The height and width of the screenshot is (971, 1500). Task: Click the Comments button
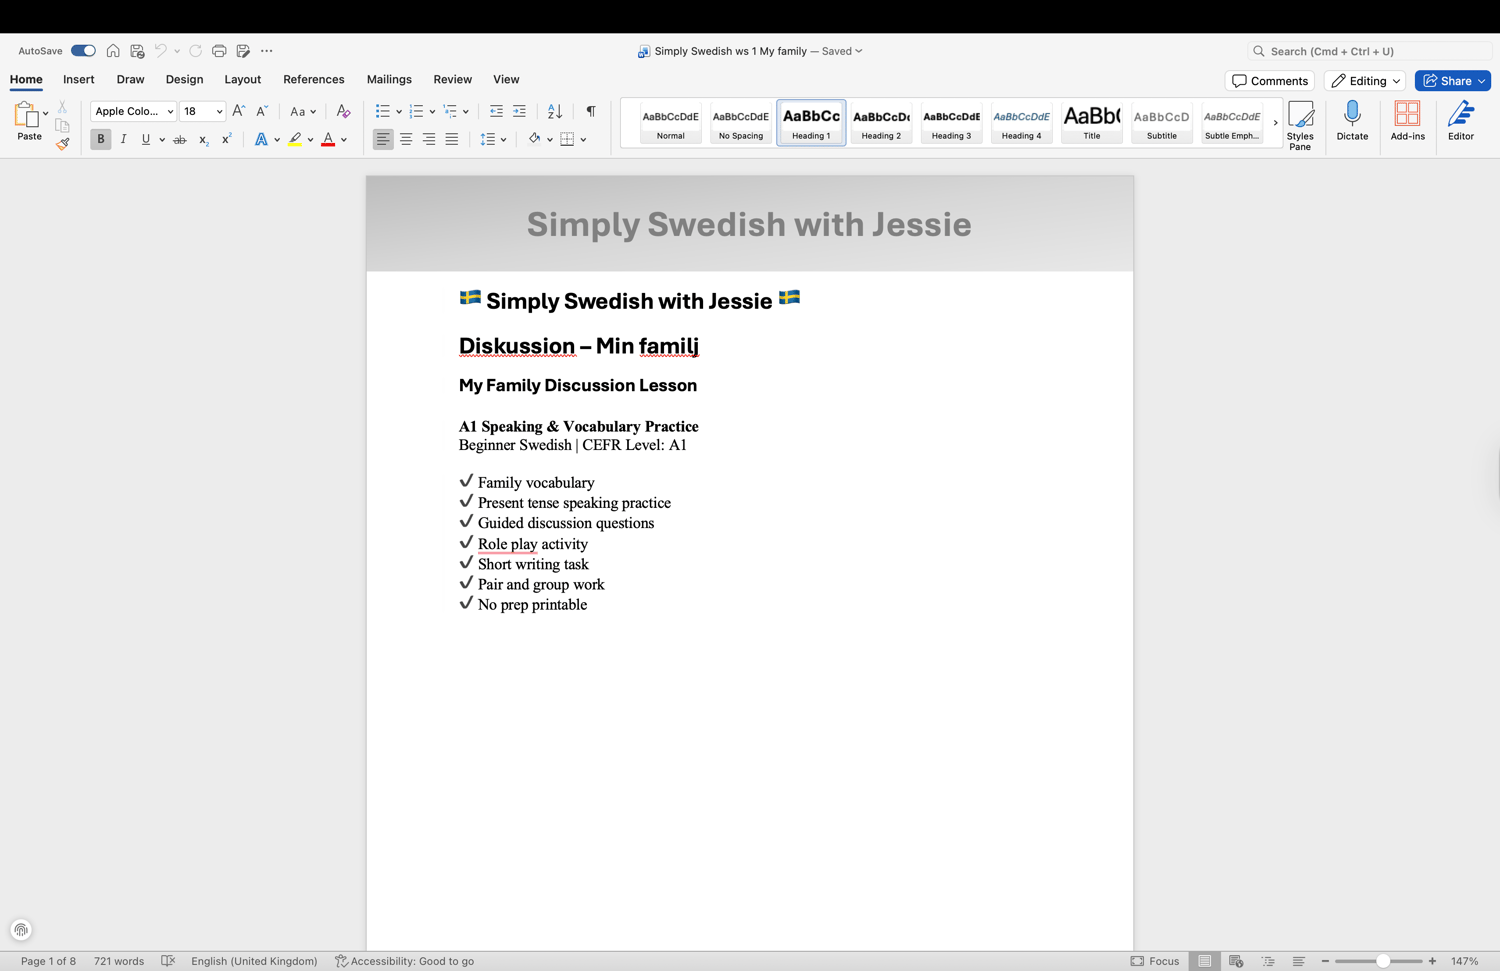click(x=1269, y=81)
